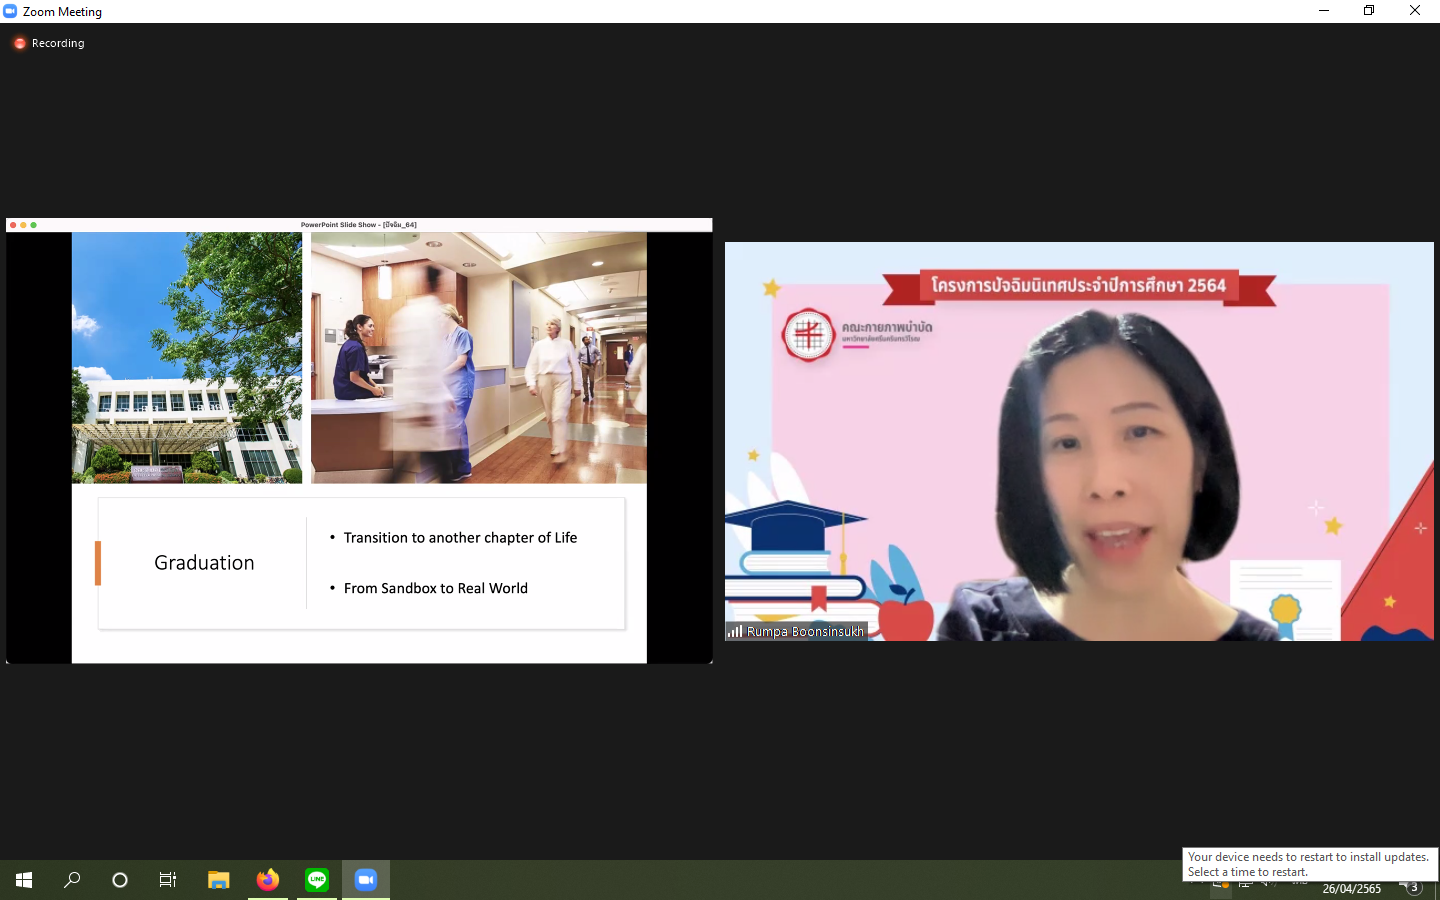Open notification center with 3 alerts
The width and height of the screenshot is (1440, 900).
[x=1411, y=888]
